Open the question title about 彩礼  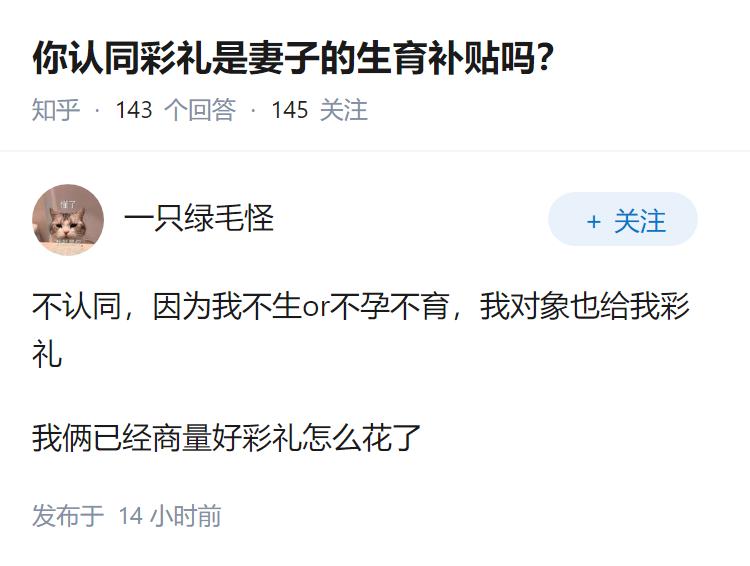click(x=293, y=60)
